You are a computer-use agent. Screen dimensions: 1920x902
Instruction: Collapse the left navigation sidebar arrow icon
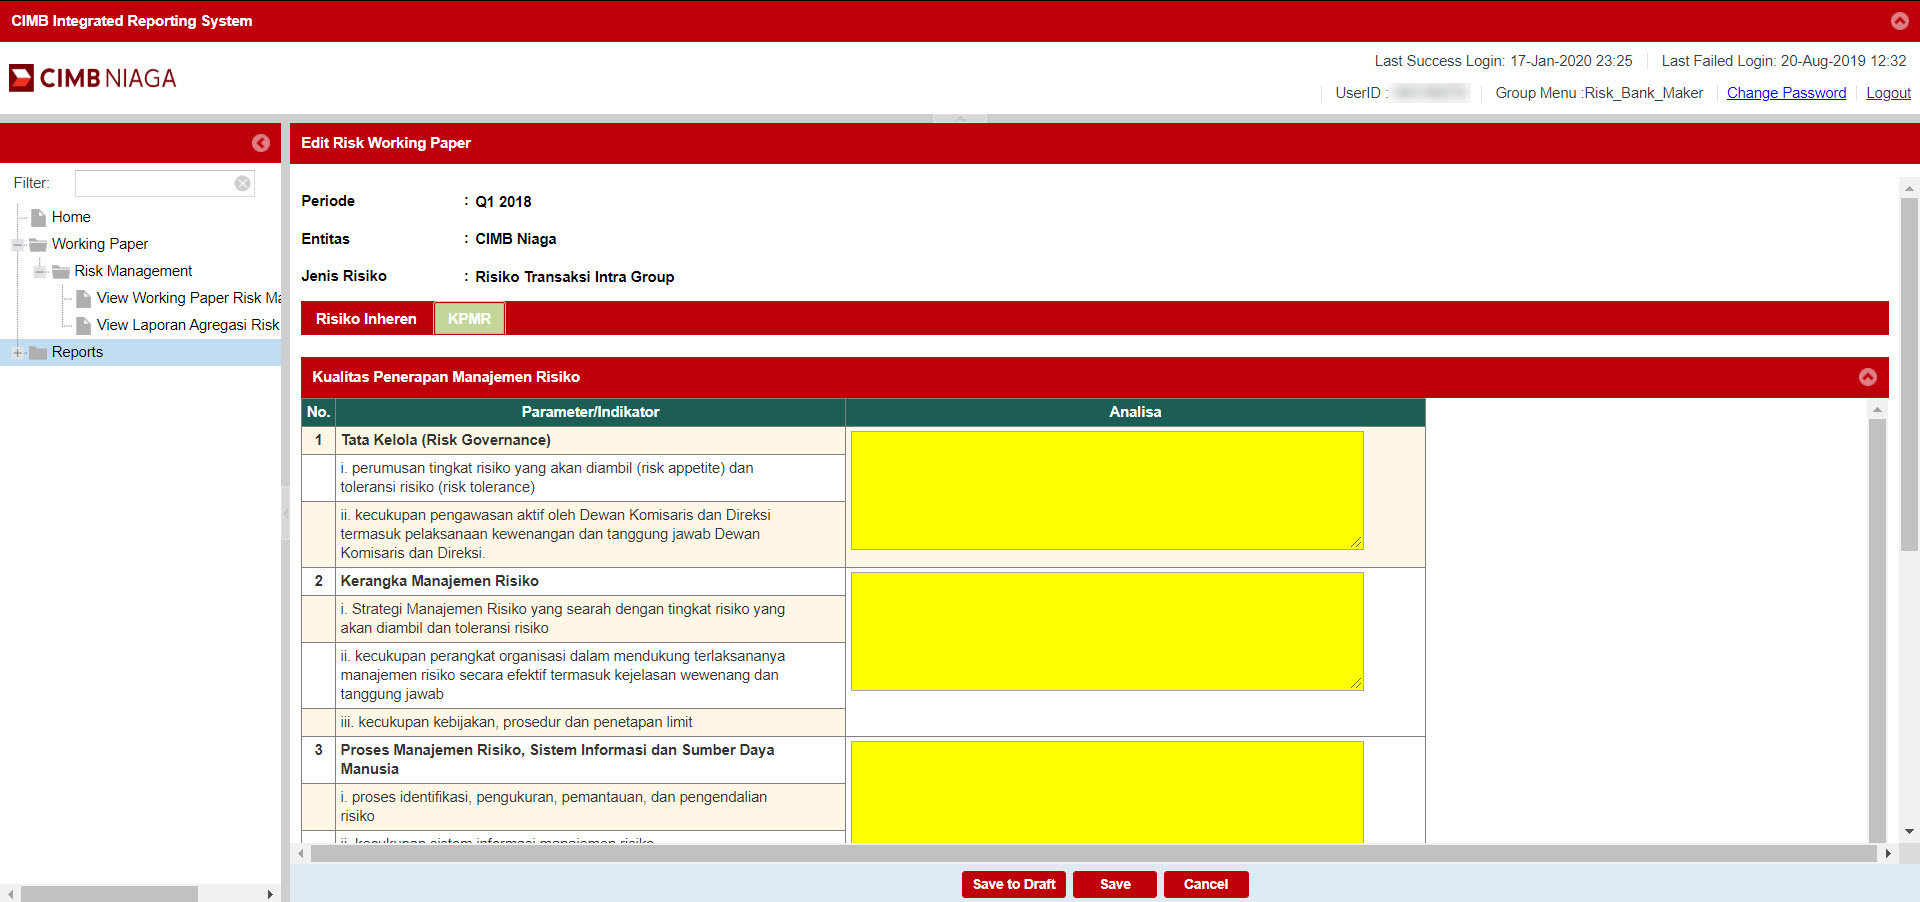(260, 143)
